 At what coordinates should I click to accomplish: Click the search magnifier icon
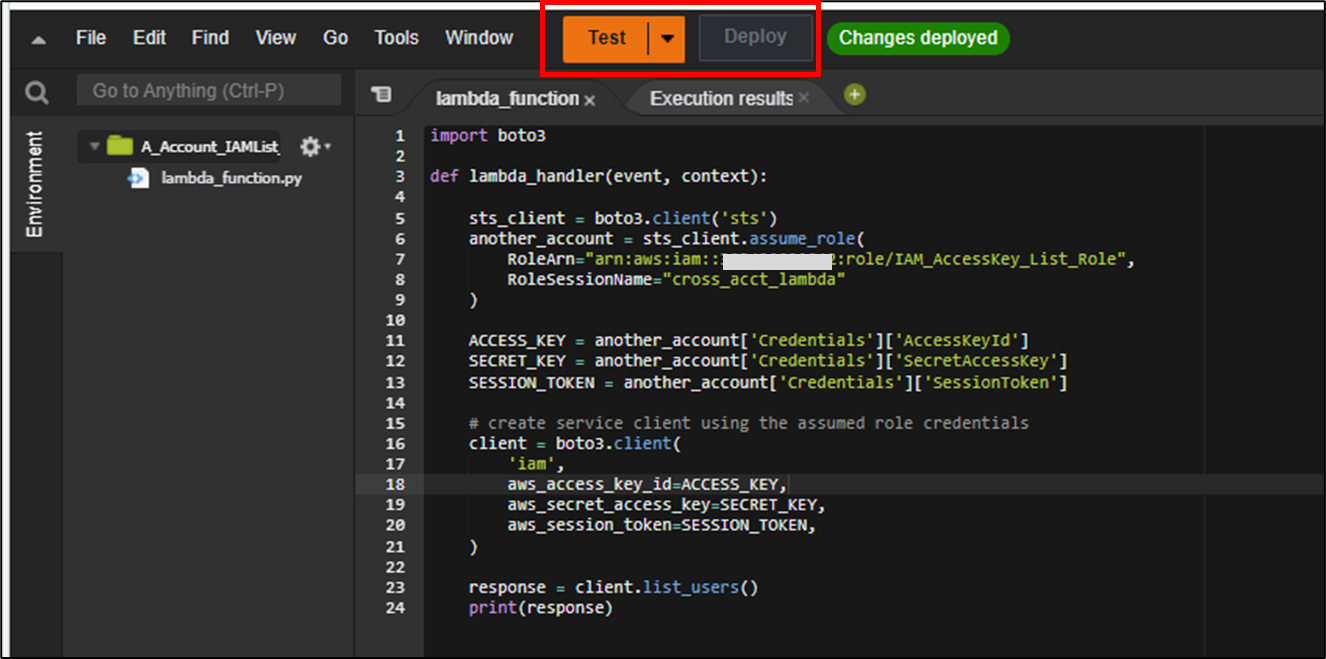coord(37,93)
